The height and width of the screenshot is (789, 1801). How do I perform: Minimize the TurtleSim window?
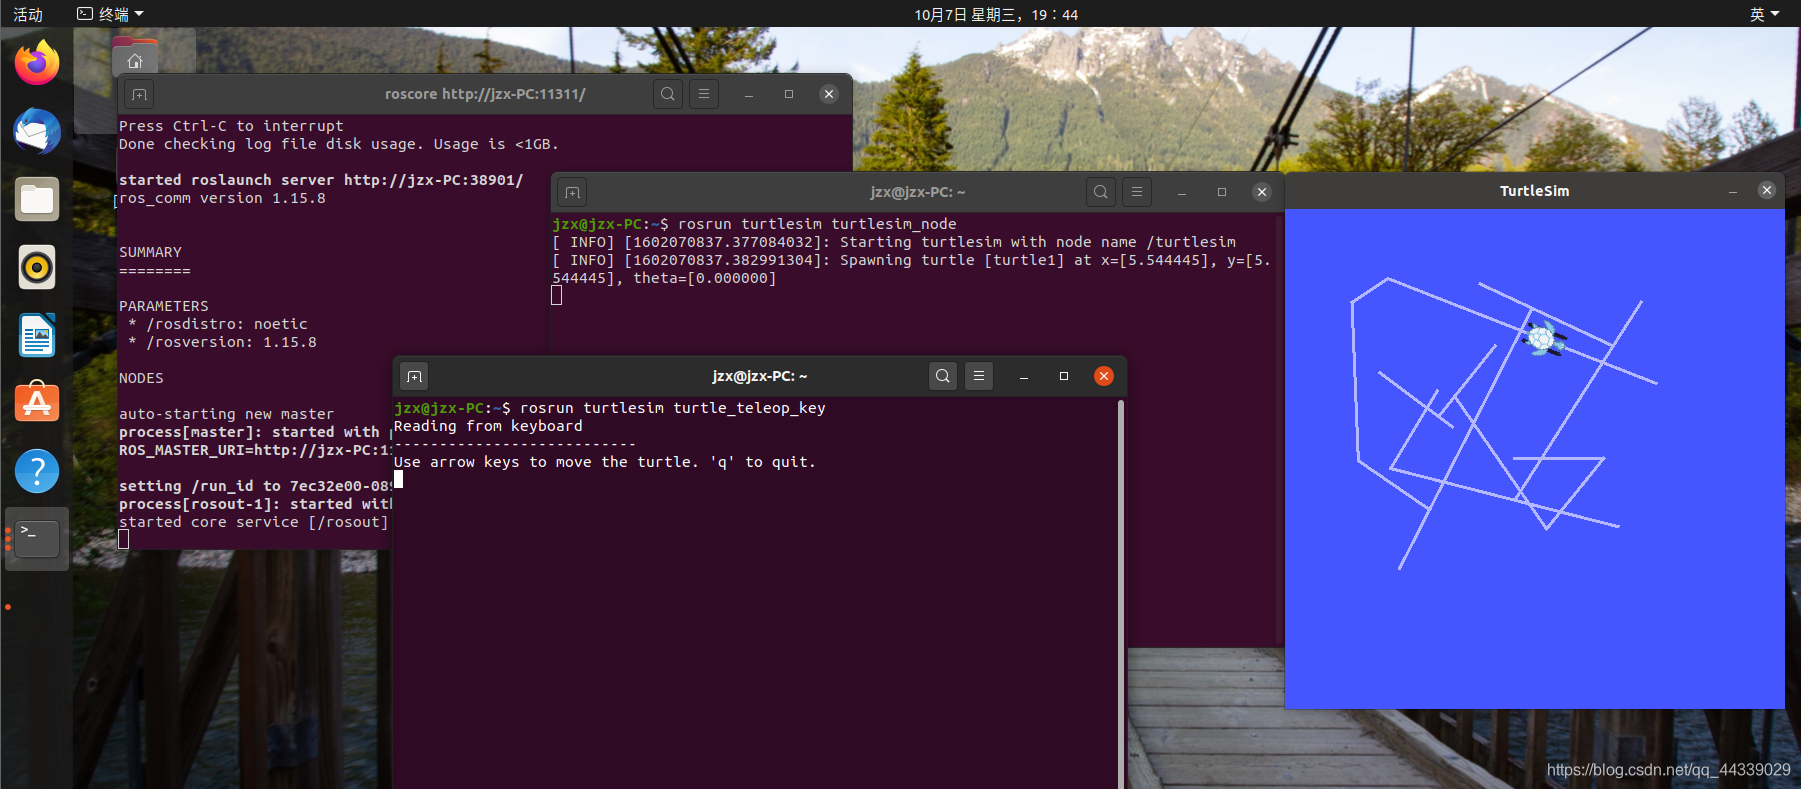pyautogui.click(x=1733, y=190)
